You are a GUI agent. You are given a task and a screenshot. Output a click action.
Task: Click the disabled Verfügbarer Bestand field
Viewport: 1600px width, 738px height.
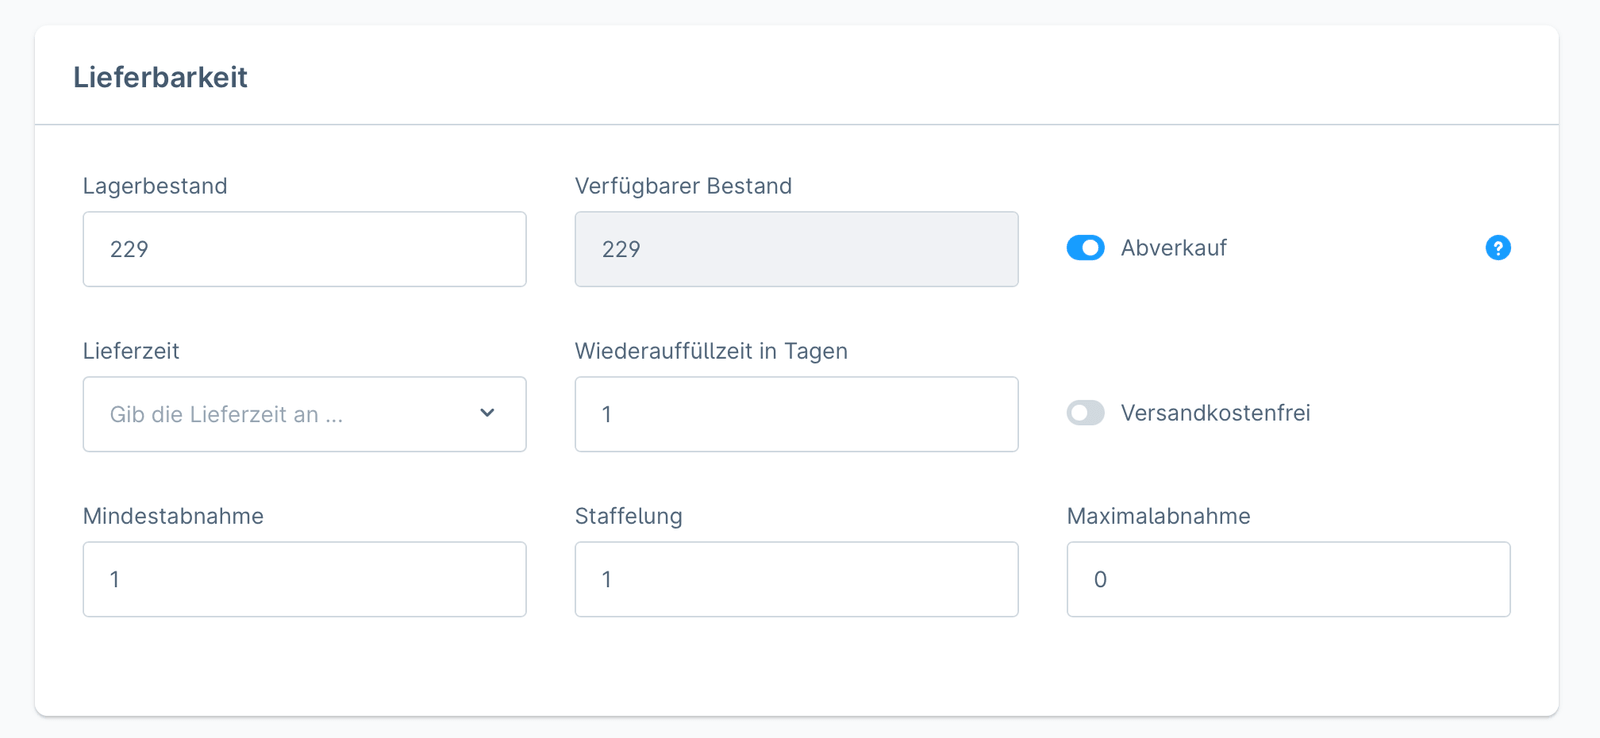click(x=795, y=249)
